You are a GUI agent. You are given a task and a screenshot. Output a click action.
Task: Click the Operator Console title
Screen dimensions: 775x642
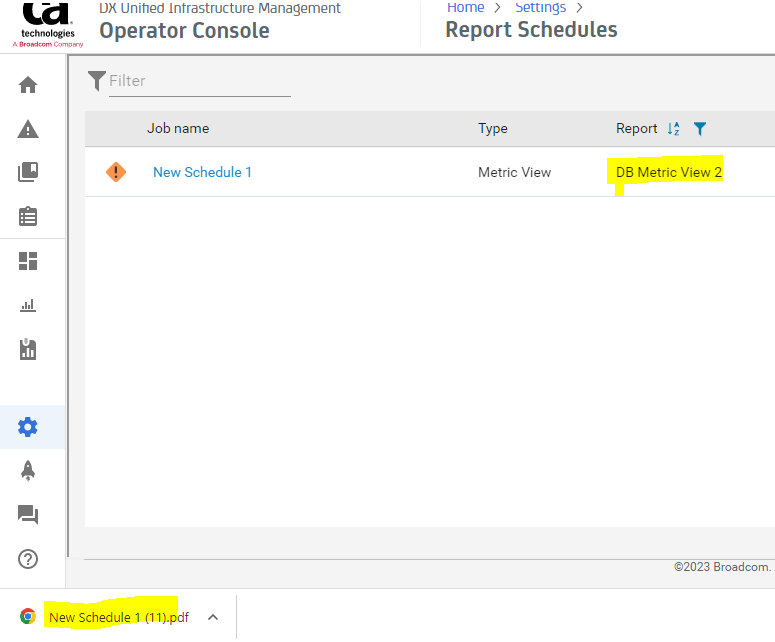(184, 31)
